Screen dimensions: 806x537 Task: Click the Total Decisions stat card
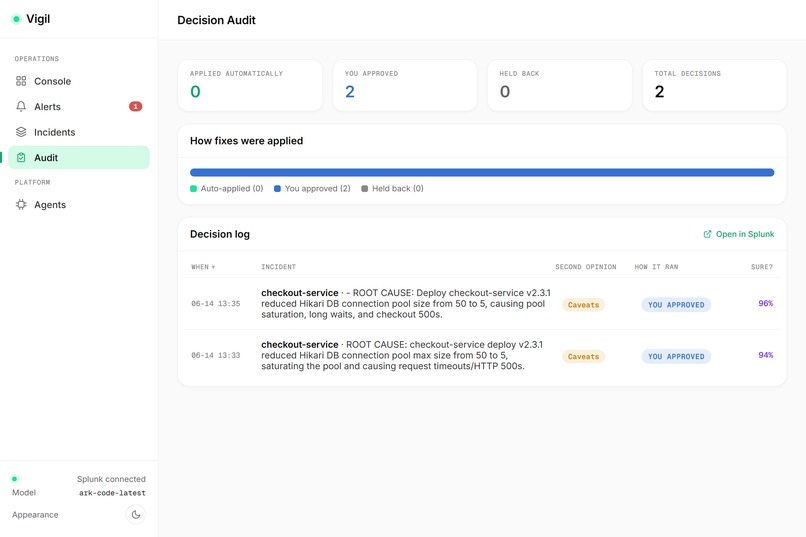pyautogui.click(x=715, y=85)
